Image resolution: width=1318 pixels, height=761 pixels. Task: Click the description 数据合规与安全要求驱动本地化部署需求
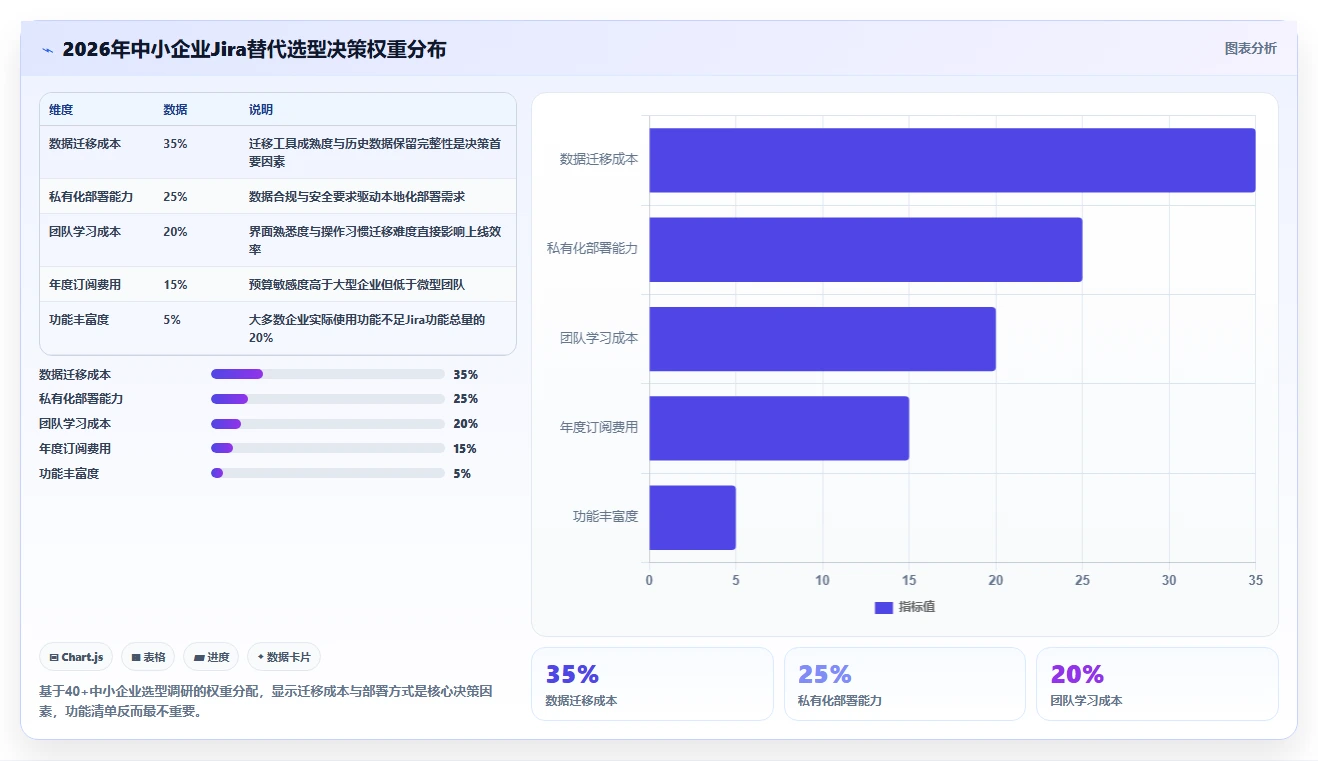point(357,197)
